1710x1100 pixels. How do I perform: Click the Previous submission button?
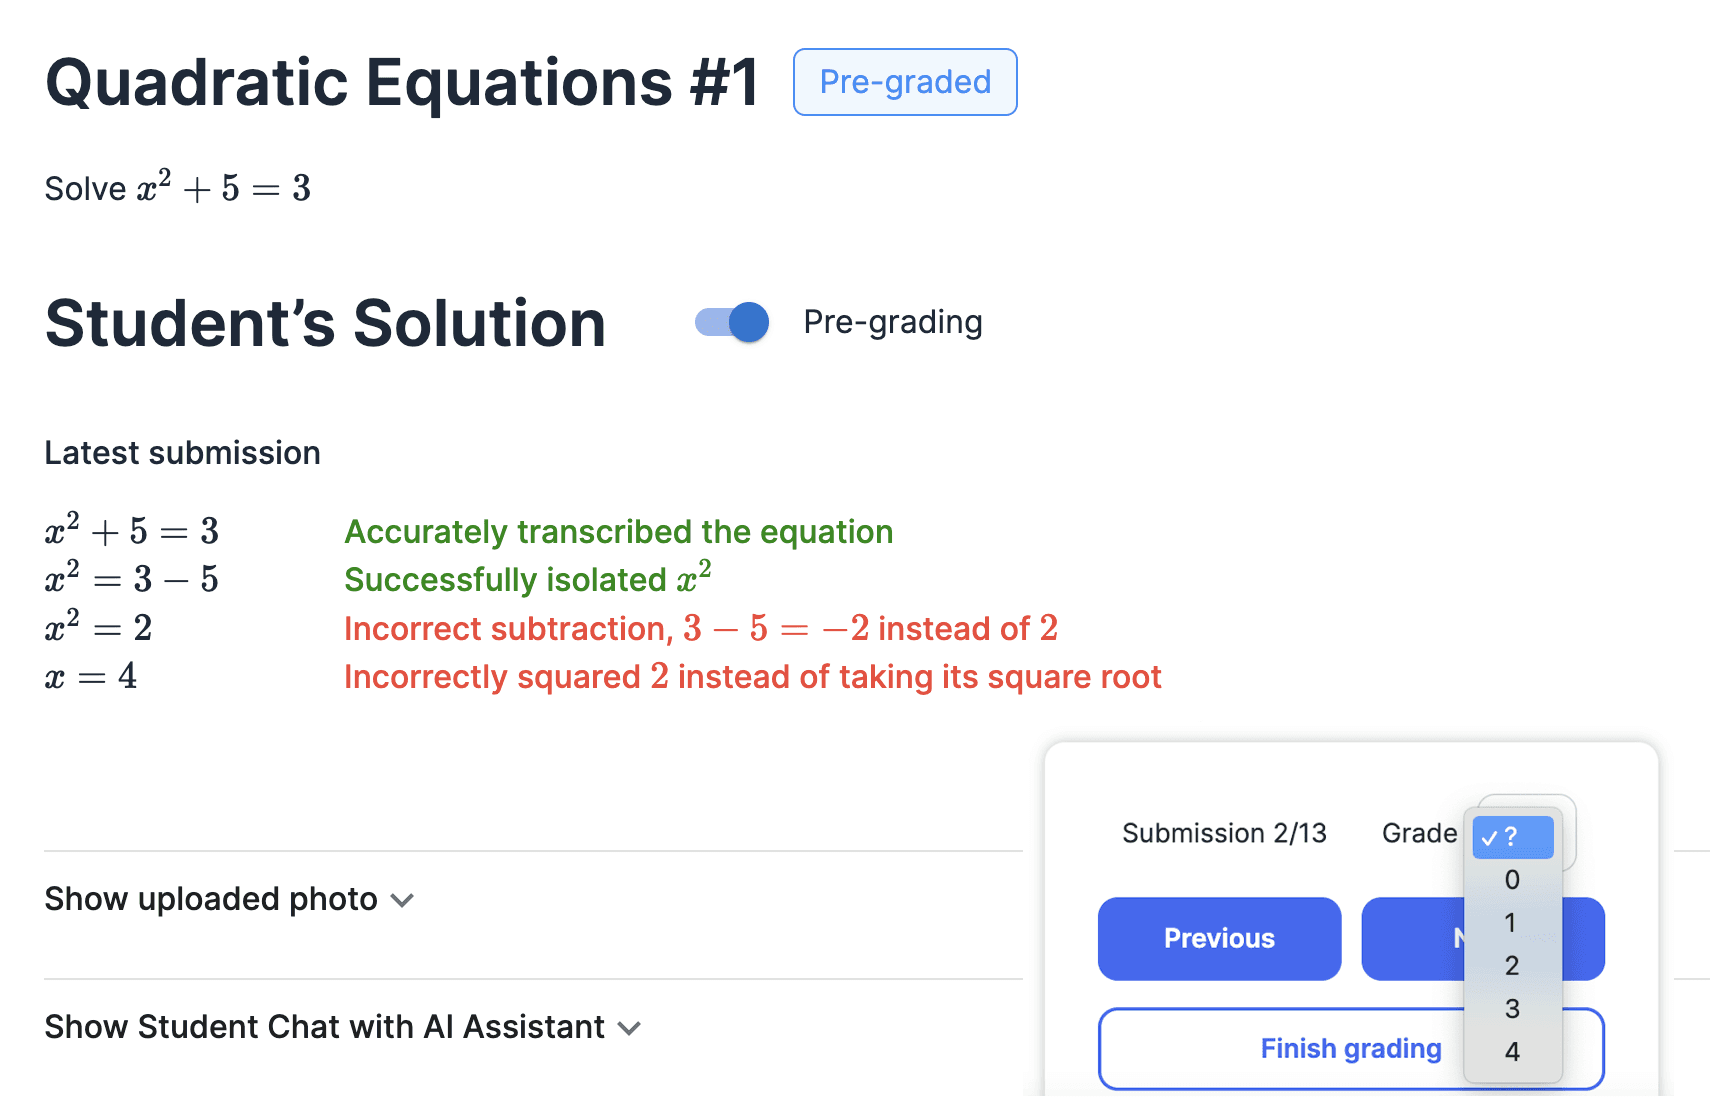pos(1218,938)
